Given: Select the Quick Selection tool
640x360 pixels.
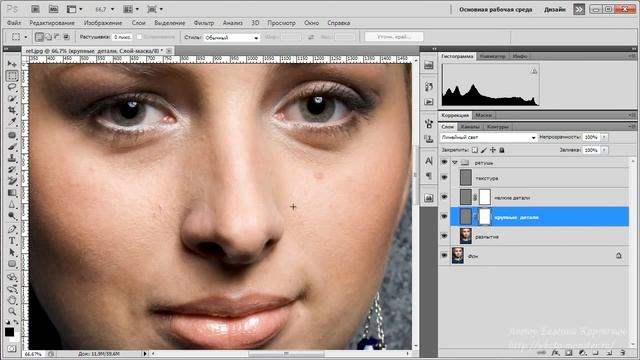Looking at the screenshot, I should pyautogui.click(x=12, y=99).
